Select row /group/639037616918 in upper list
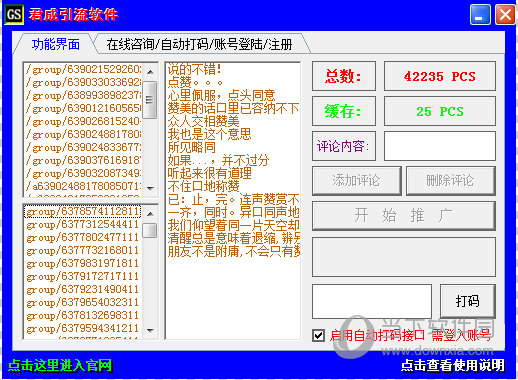The height and width of the screenshot is (380, 518). coord(84,161)
